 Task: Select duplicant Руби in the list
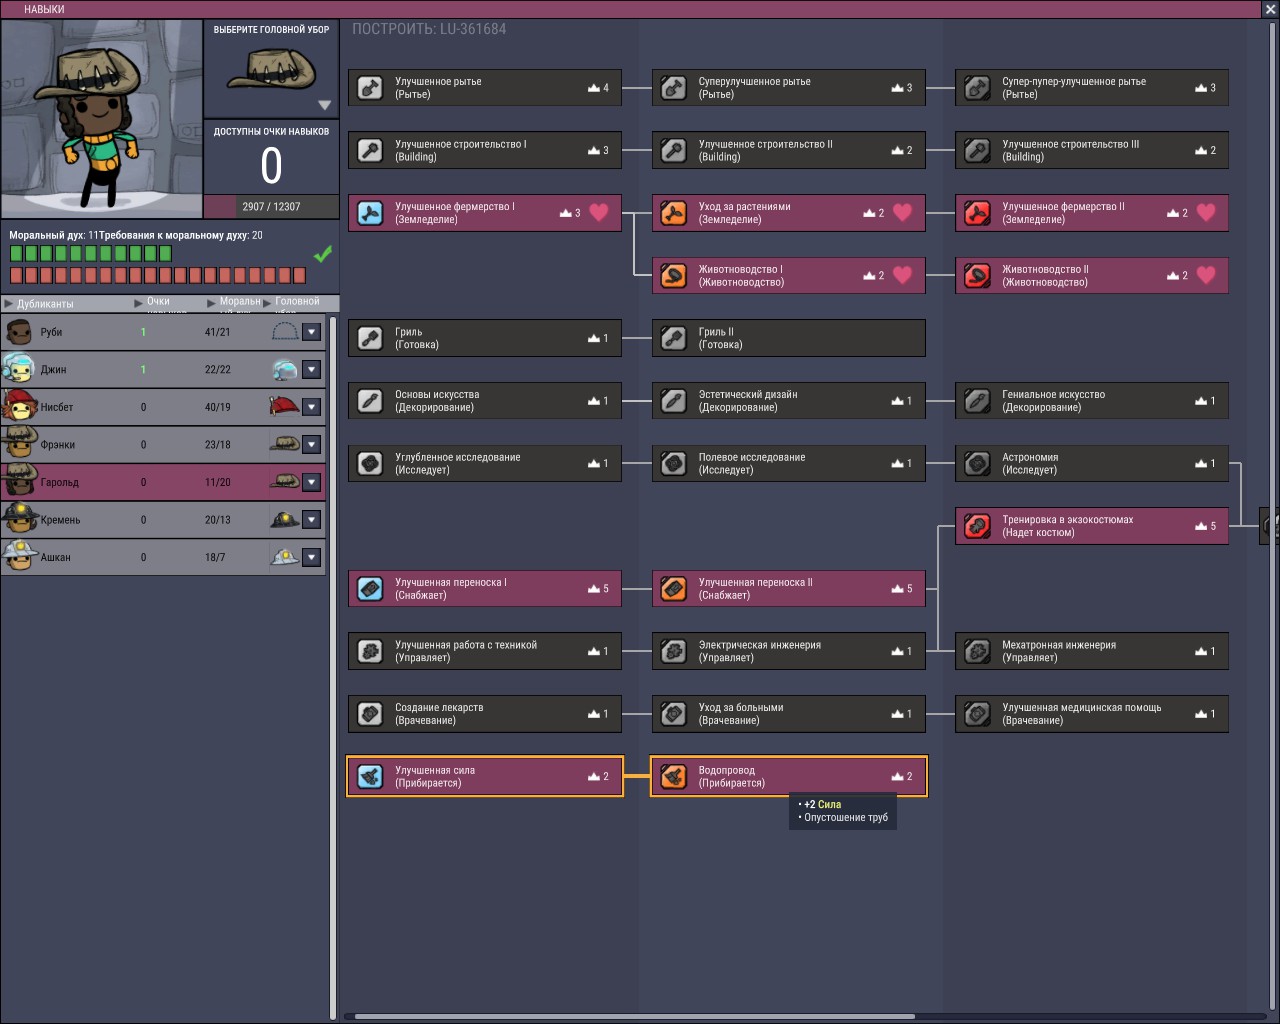[x=163, y=332]
